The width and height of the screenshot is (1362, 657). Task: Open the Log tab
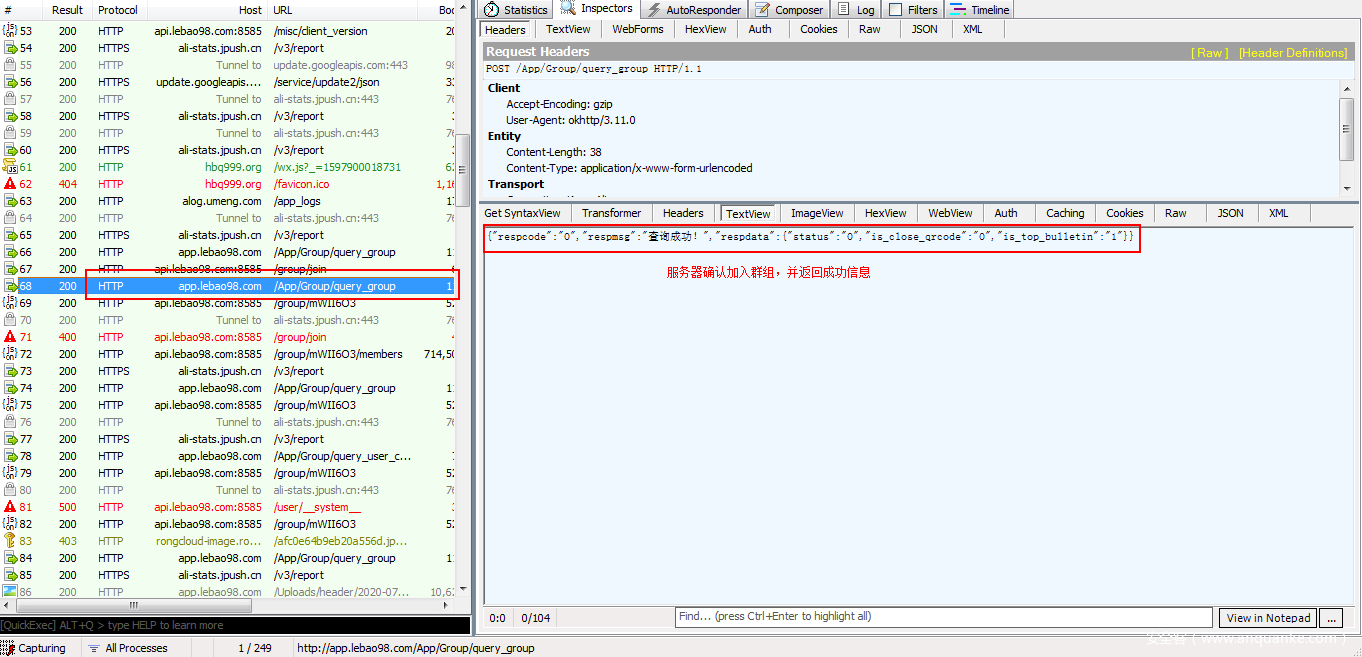[x=856, y=10]
